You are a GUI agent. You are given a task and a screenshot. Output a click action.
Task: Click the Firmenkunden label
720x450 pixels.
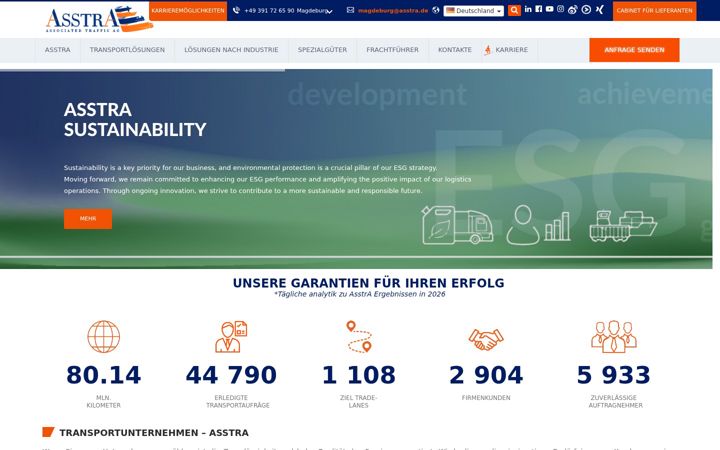[486, 398]
